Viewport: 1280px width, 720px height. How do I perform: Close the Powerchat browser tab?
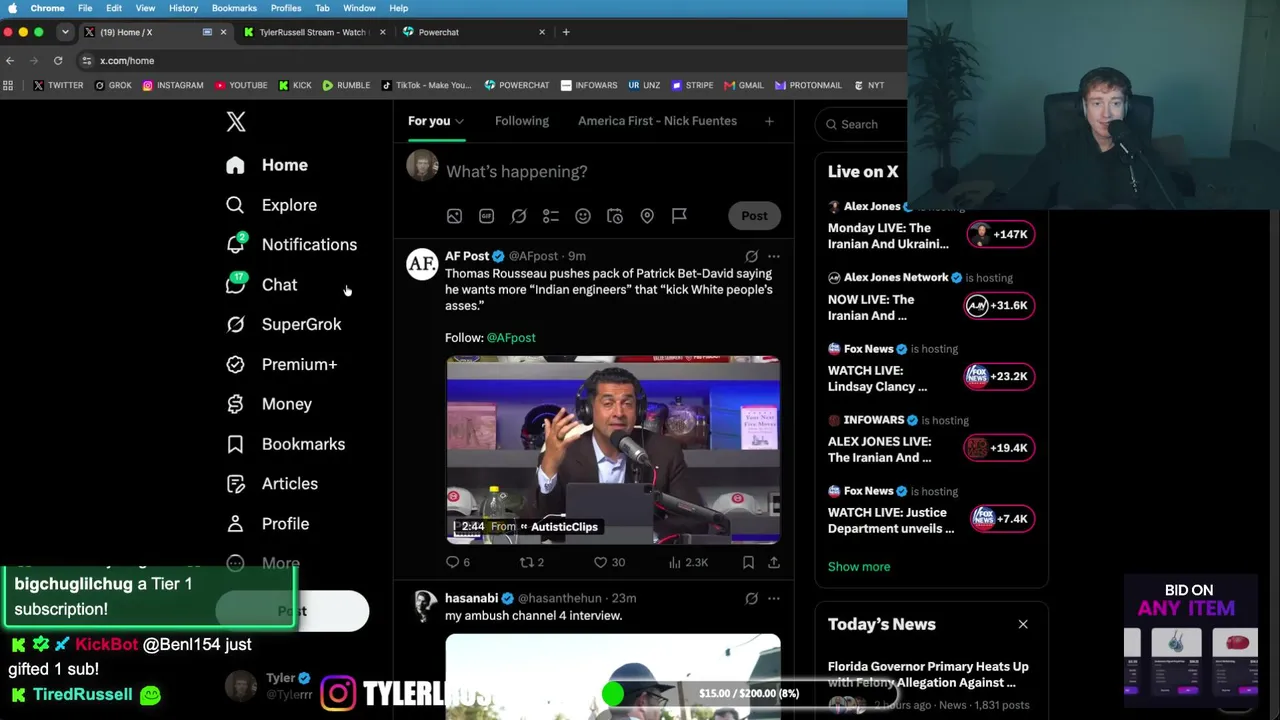tap(542, 32)
